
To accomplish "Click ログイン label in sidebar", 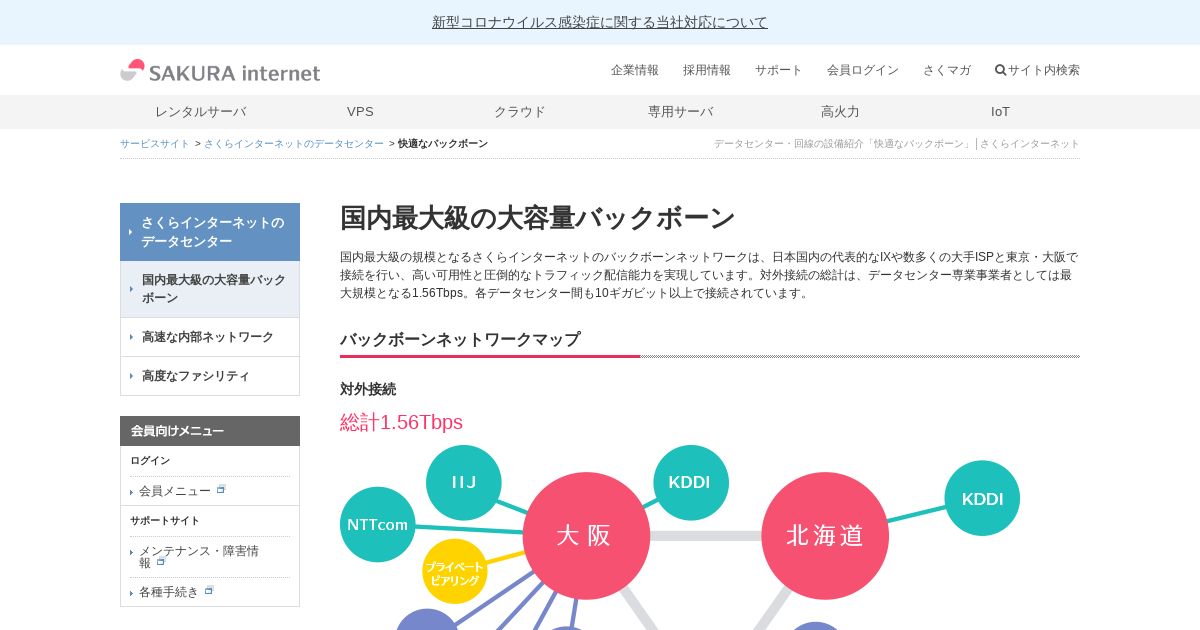I will click(x=150, y=461).
